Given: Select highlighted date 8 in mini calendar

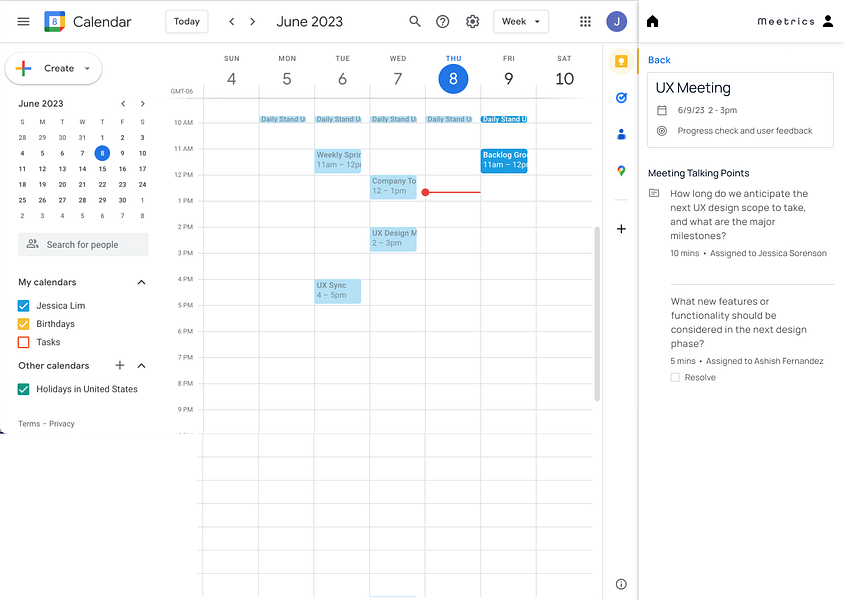Looking at the screenshot, I should (x=102, y=153).
